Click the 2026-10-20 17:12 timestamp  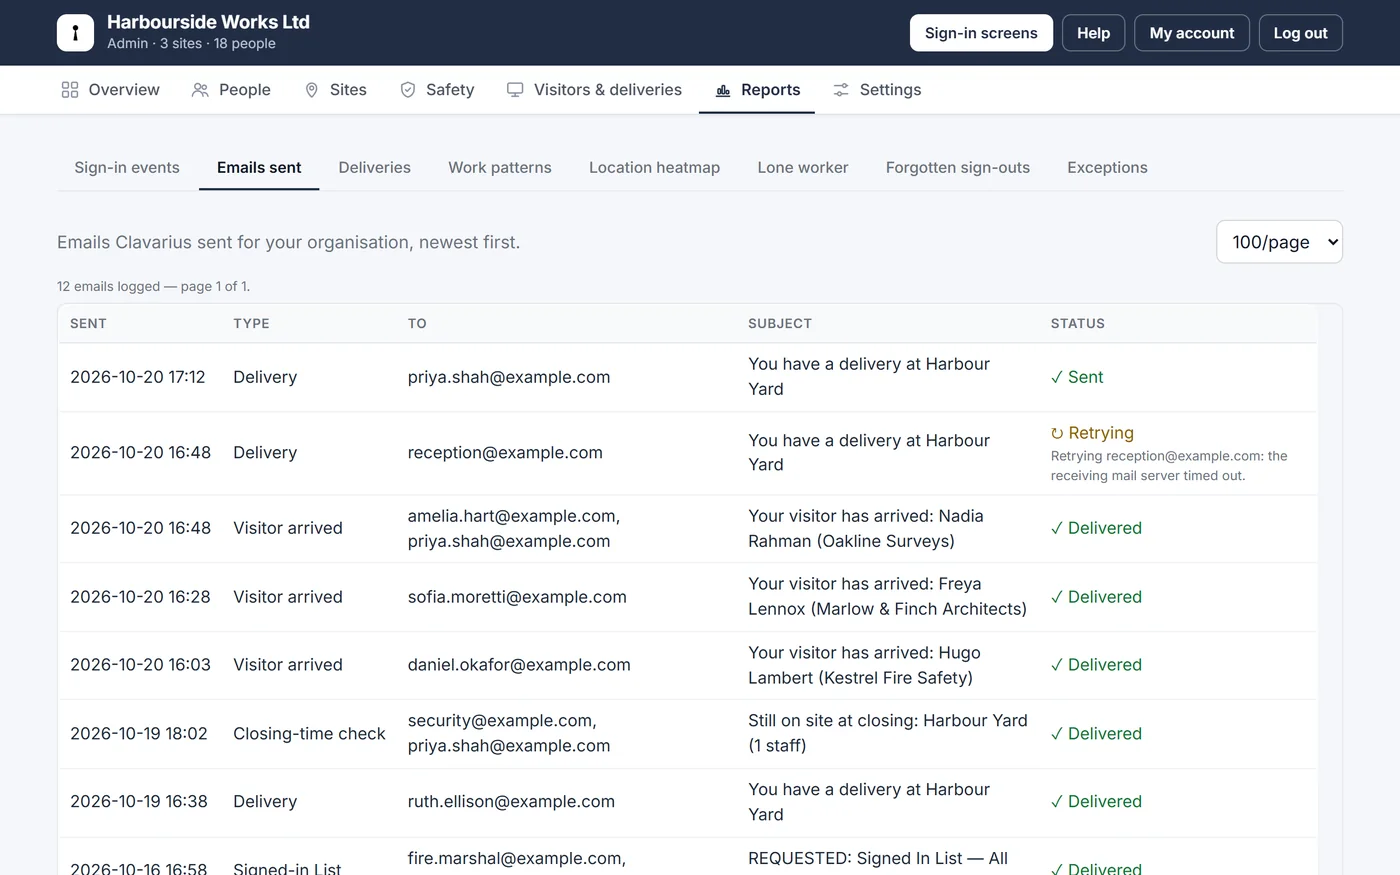[138, 377]
